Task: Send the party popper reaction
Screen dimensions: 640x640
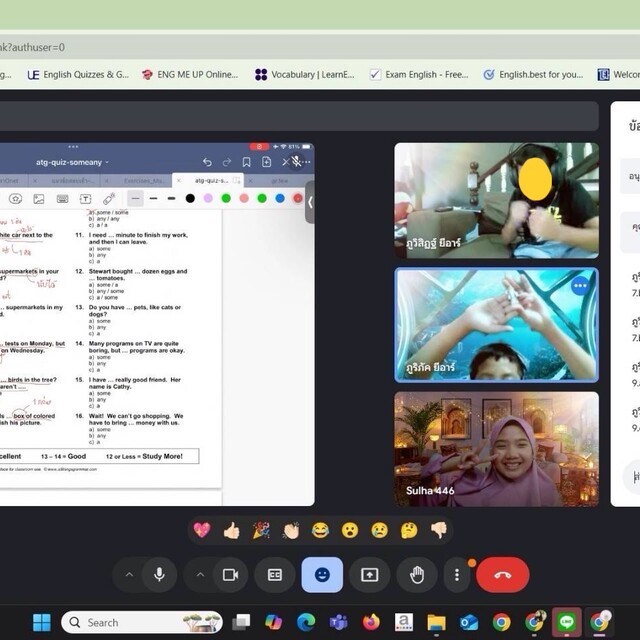Action: click(261, 530)
